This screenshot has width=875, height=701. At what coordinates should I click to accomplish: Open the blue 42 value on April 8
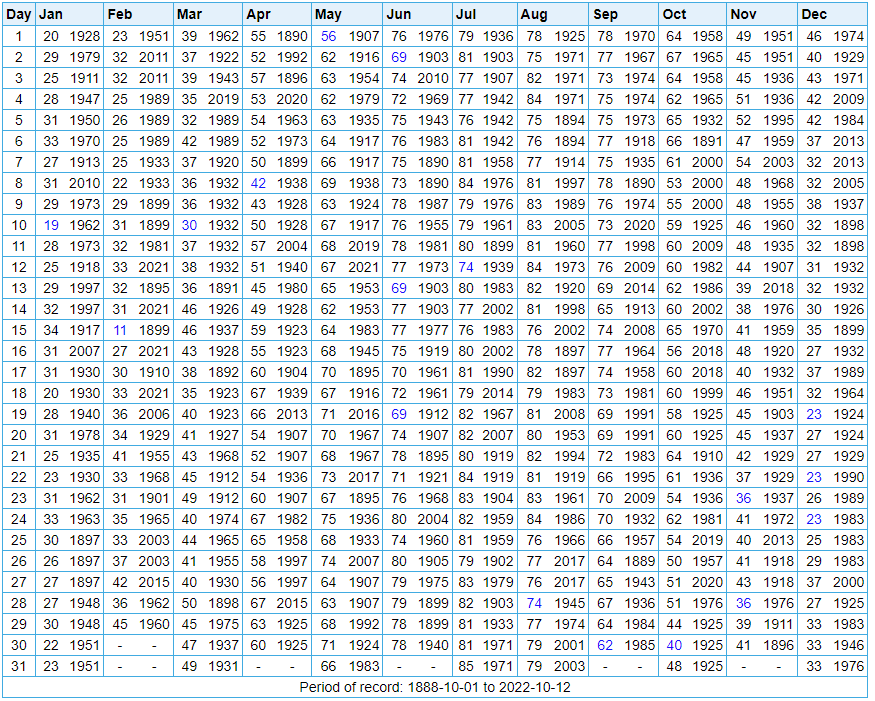[x=259, y=183]
